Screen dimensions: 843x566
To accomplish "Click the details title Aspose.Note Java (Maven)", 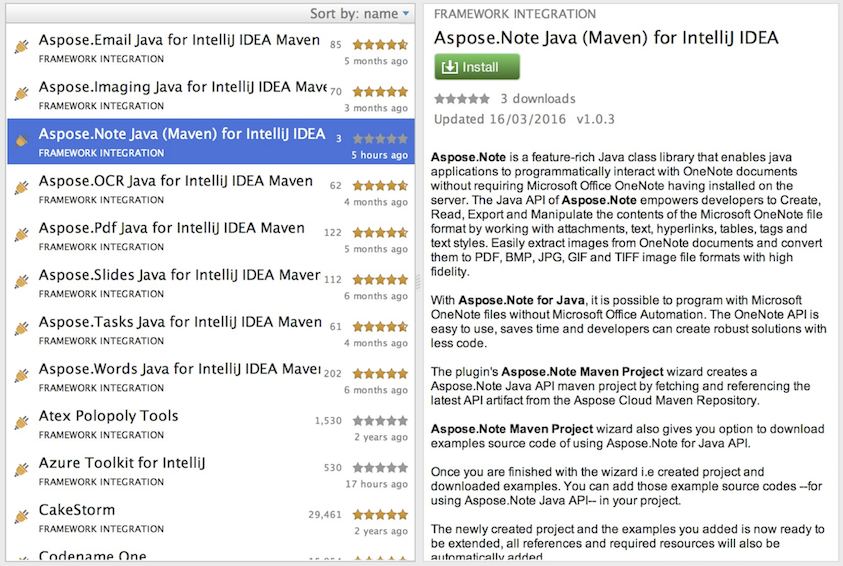I will pos(606,38).
